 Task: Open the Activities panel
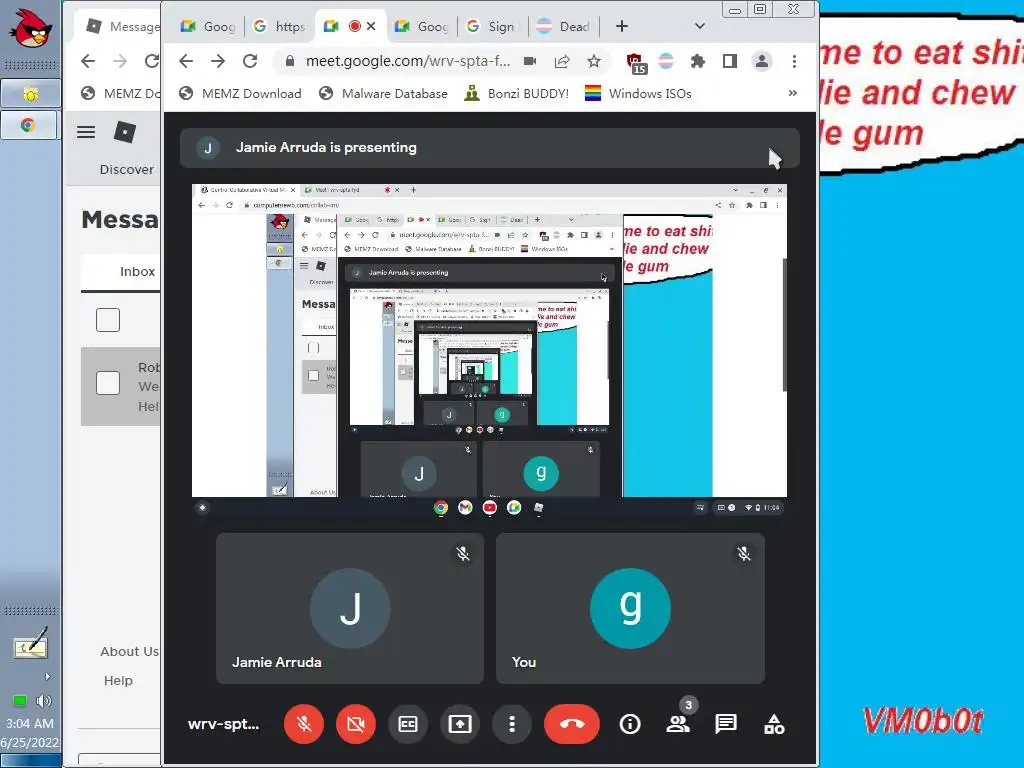[774, 724]
